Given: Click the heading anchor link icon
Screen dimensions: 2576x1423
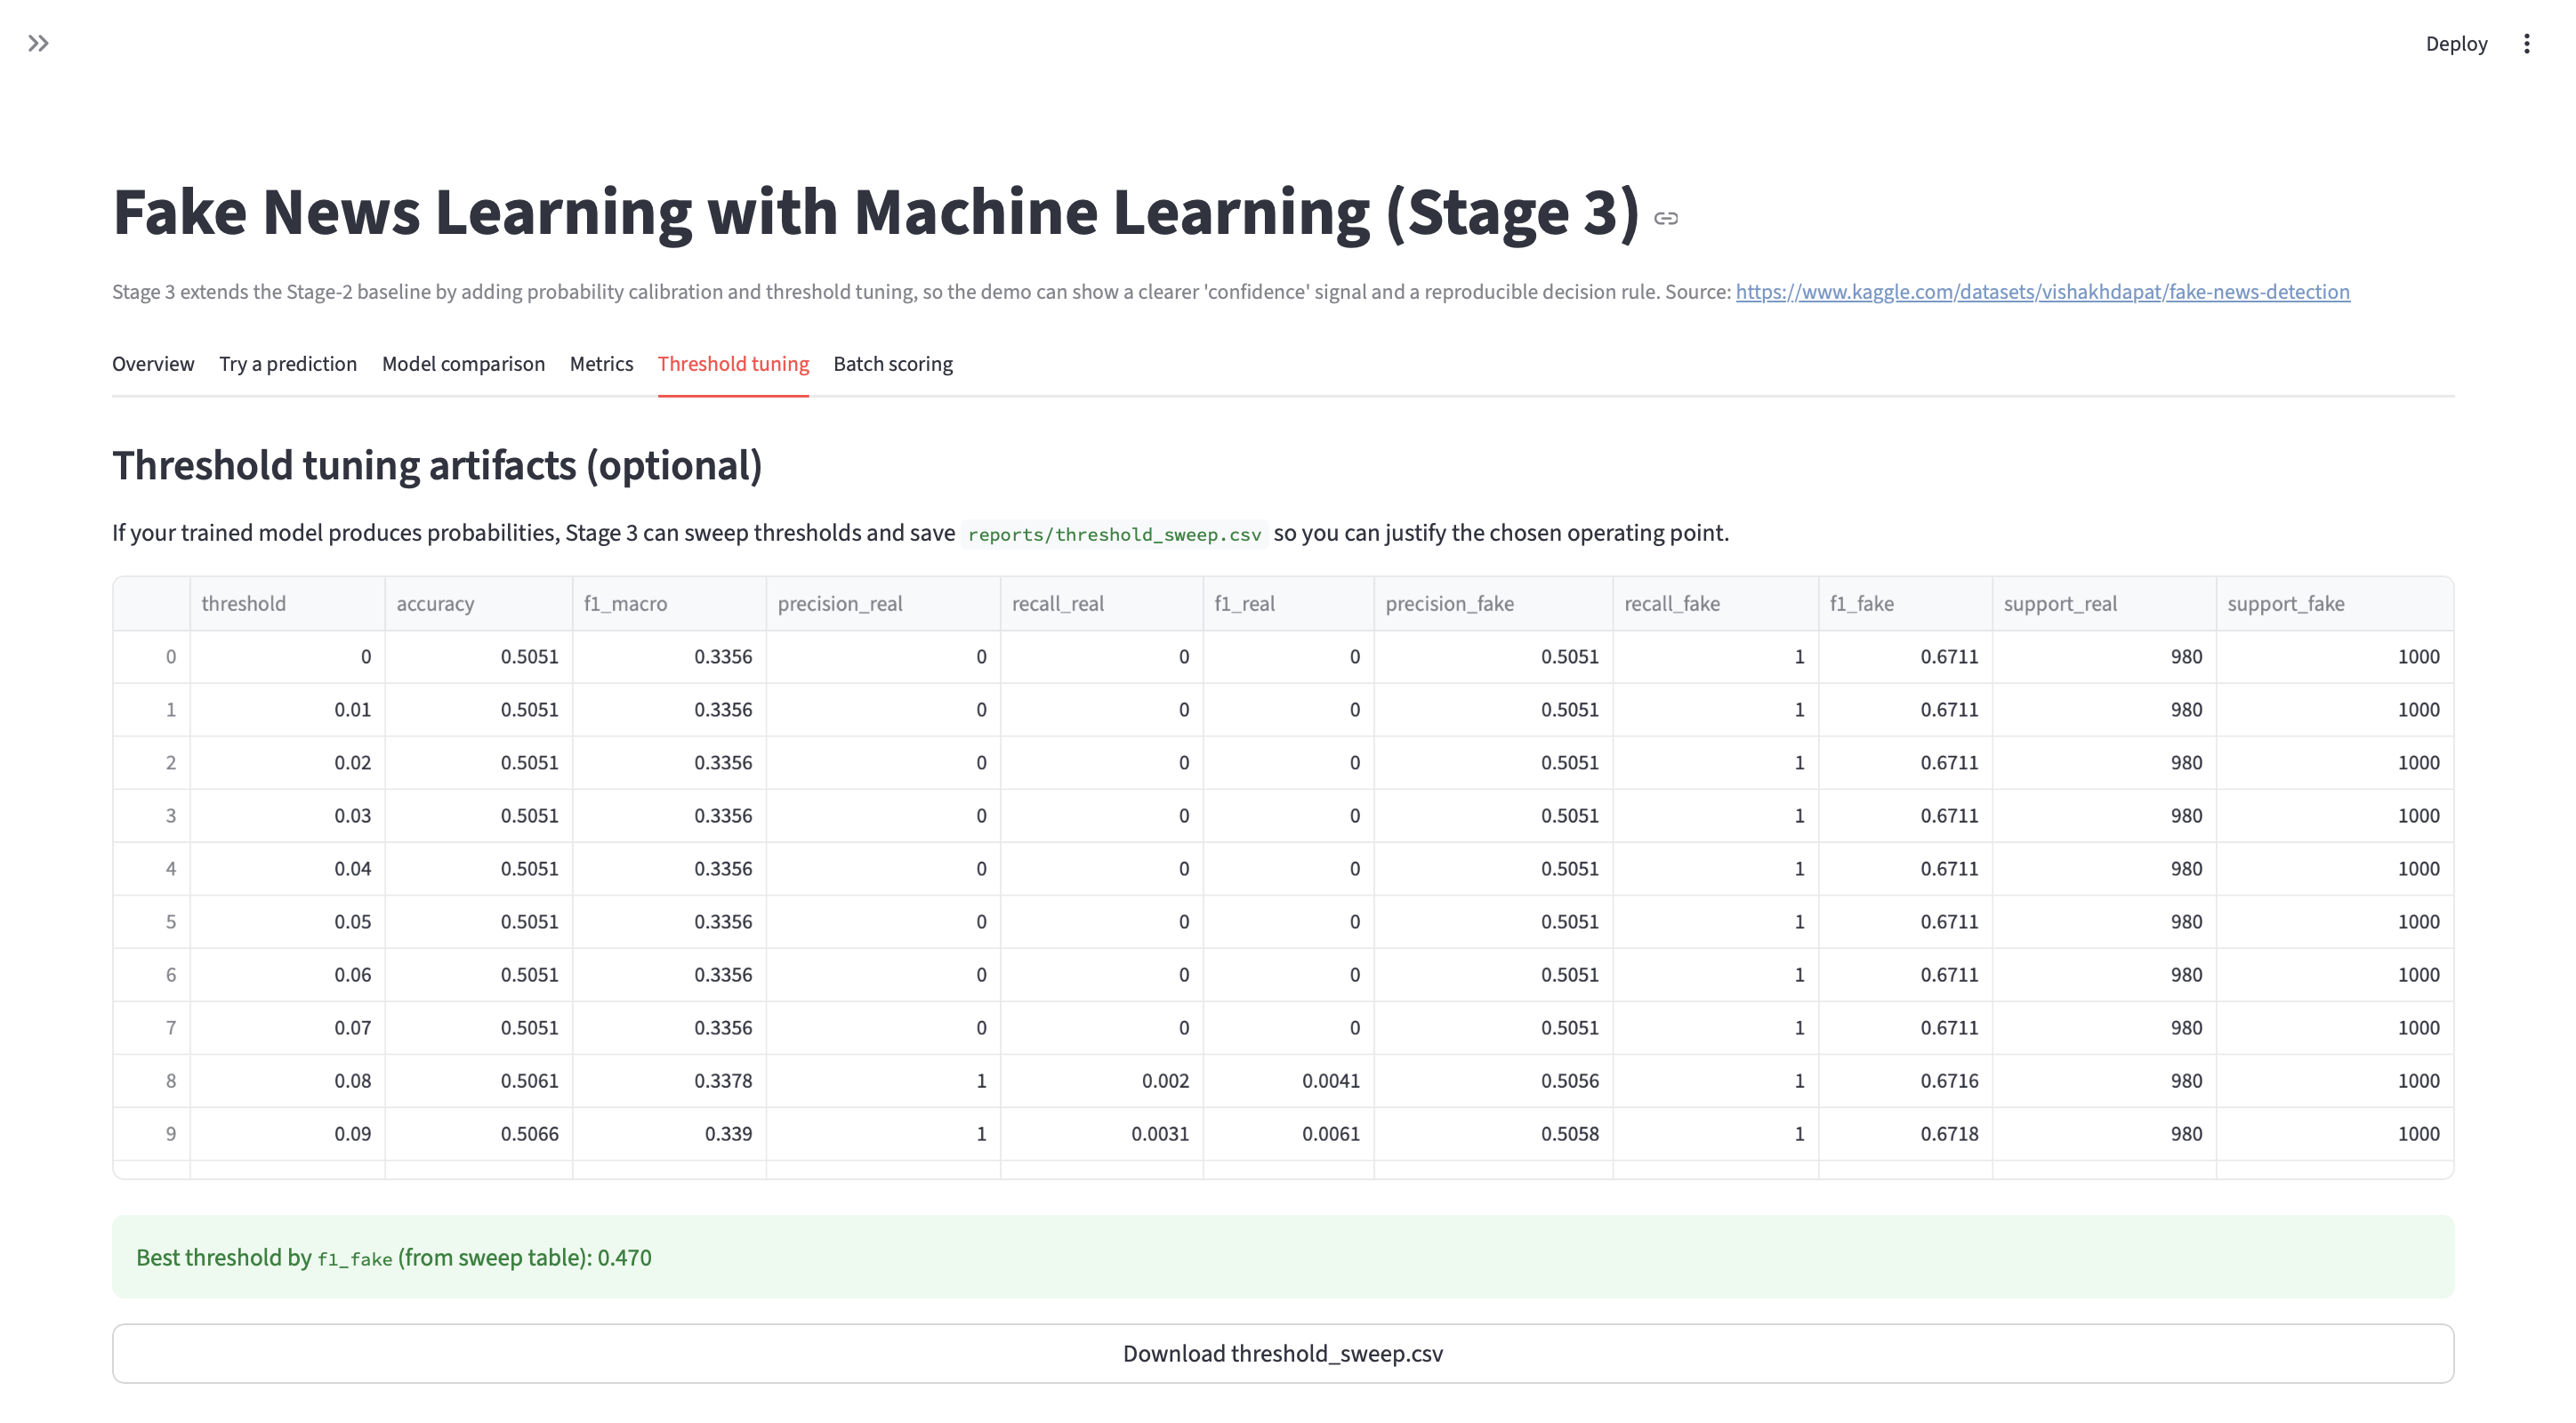Looking at the screenshot, I should pyautogui.click(x=1666, y=218).
